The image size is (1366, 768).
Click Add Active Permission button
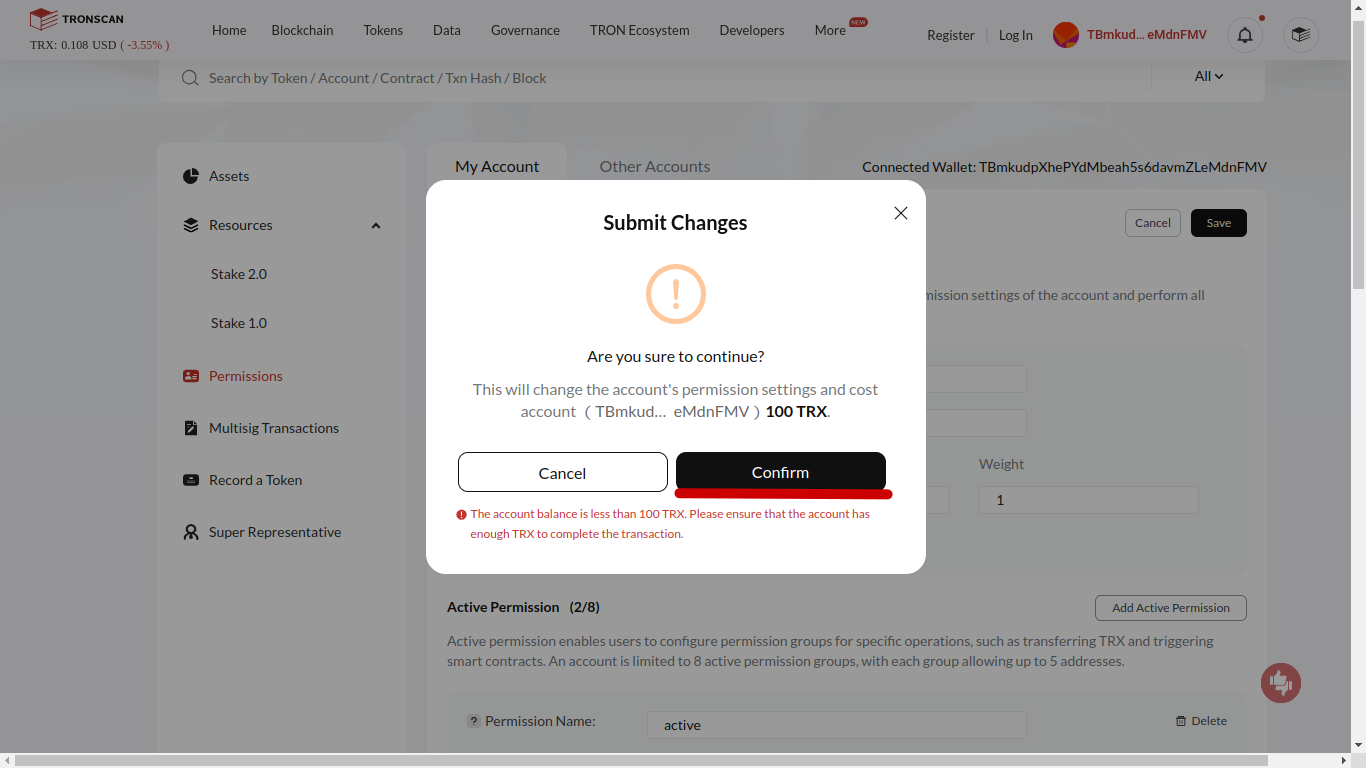pyautogui.click(x=1171, y=608)
